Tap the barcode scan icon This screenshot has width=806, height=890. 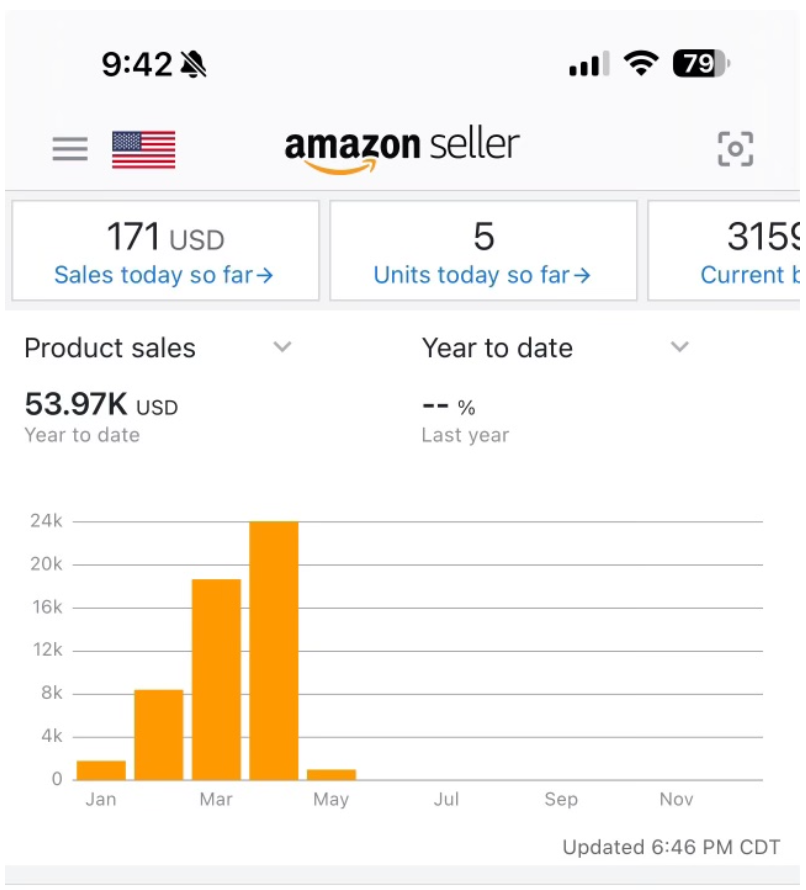735,149
